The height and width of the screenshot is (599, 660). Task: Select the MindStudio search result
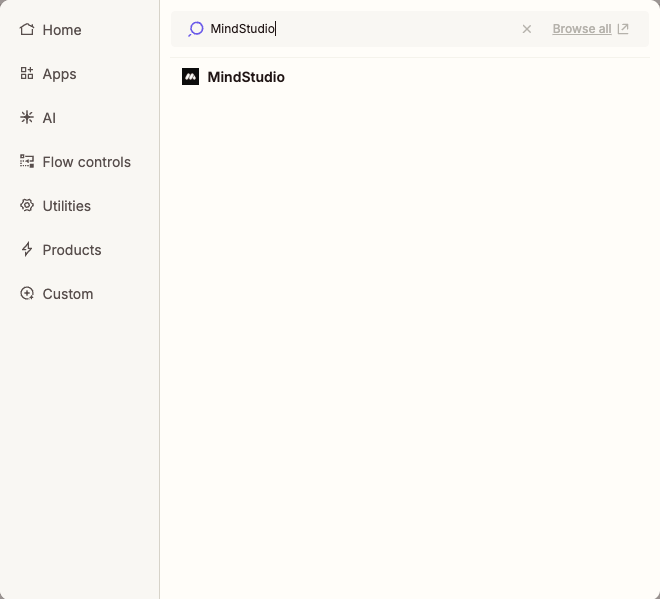coord(410,77)
